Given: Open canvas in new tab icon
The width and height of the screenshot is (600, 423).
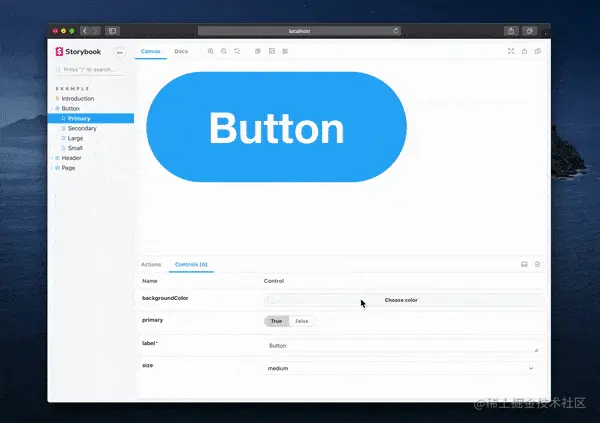Looking at the screenshot, I should pos(524,51).
